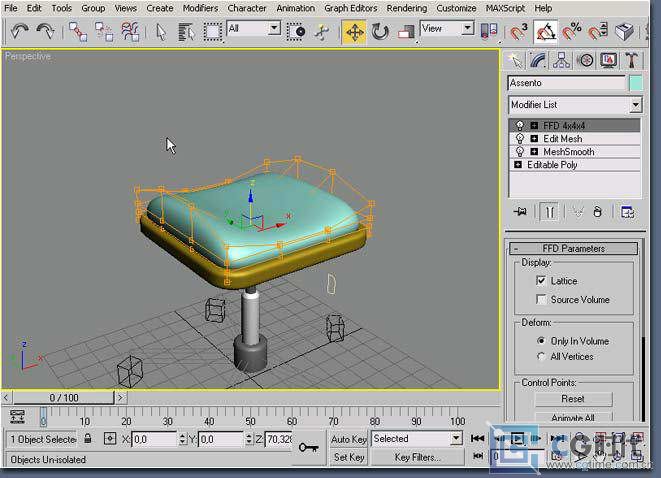Click the Selection Lock padlock toggle
This screenshot has width=661, height=478.
coord(88,439)
